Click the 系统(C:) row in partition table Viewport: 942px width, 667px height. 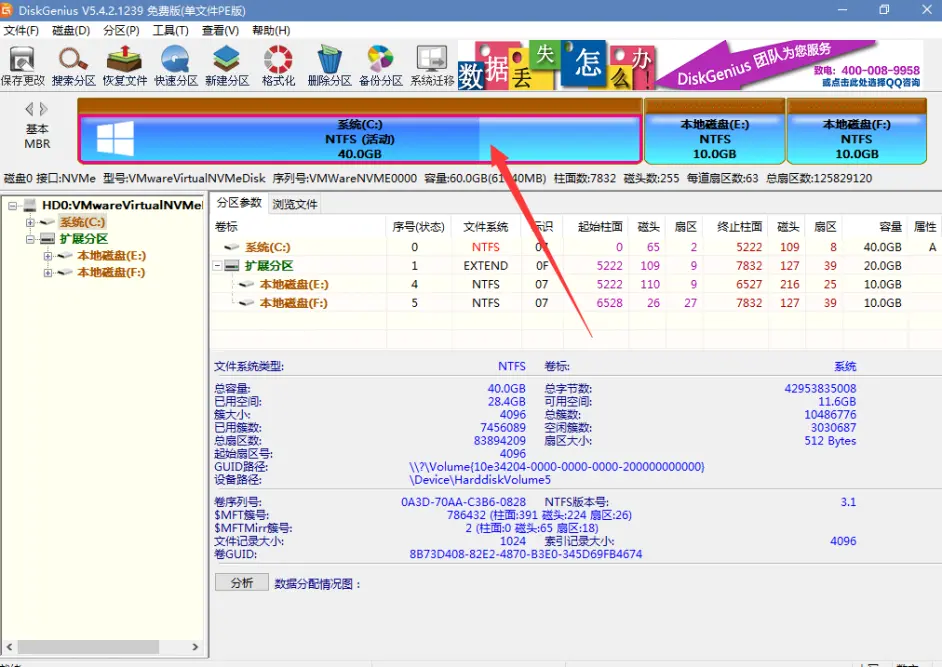tap(576, 247)
